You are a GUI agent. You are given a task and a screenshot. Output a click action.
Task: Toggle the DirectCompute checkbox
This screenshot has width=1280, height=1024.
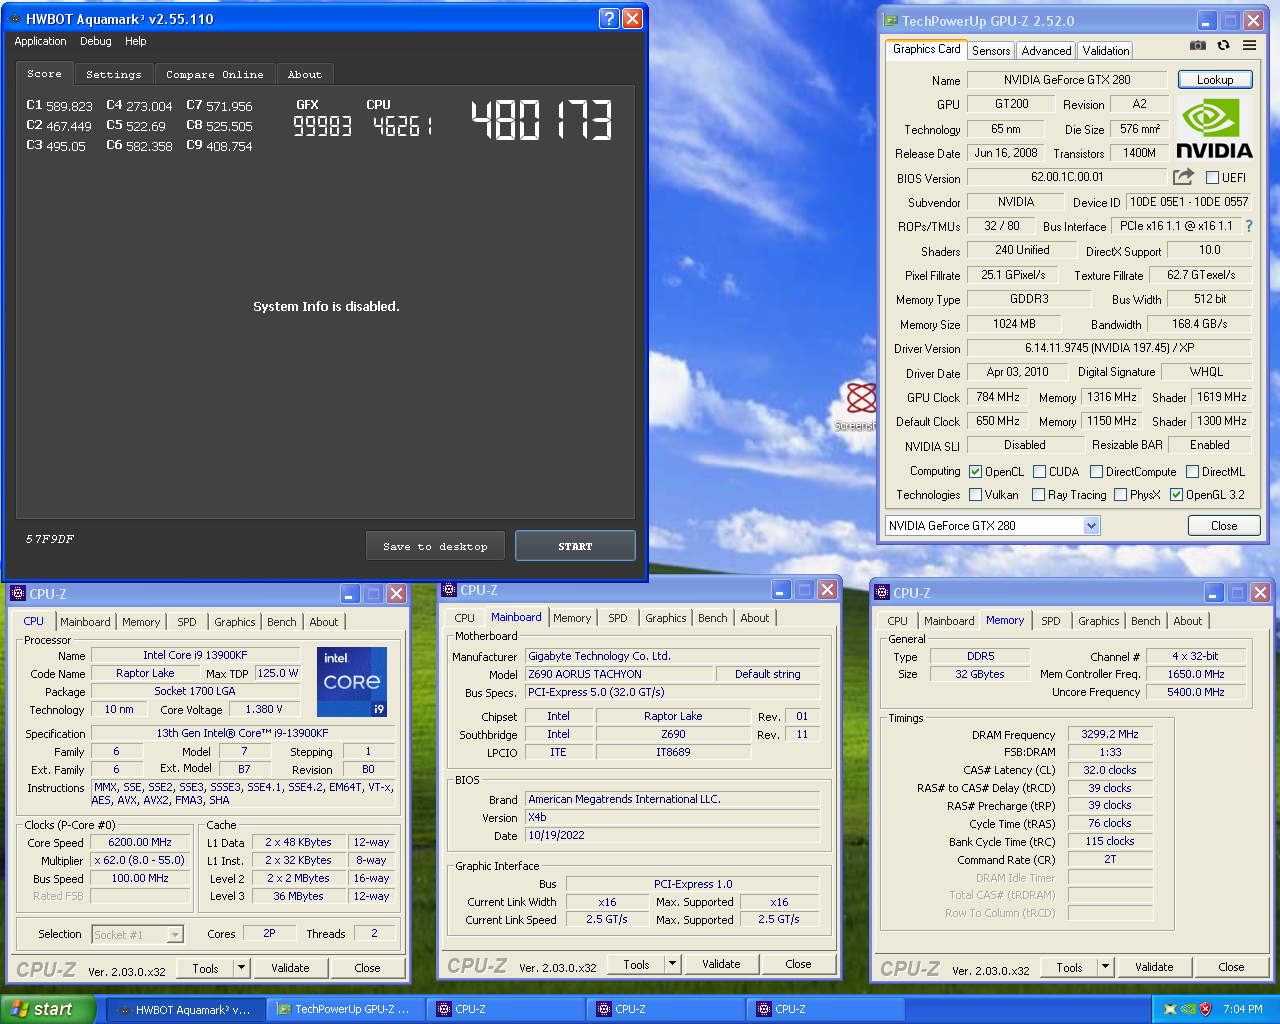1096,472
